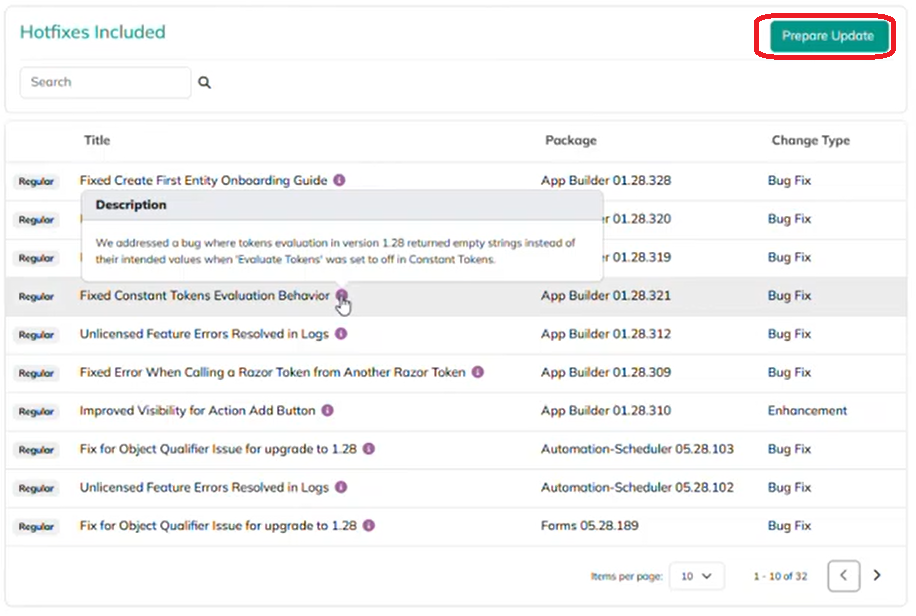Sort by the Title column header
Viewport: 916px width, 616px height.
coord(97,141)
